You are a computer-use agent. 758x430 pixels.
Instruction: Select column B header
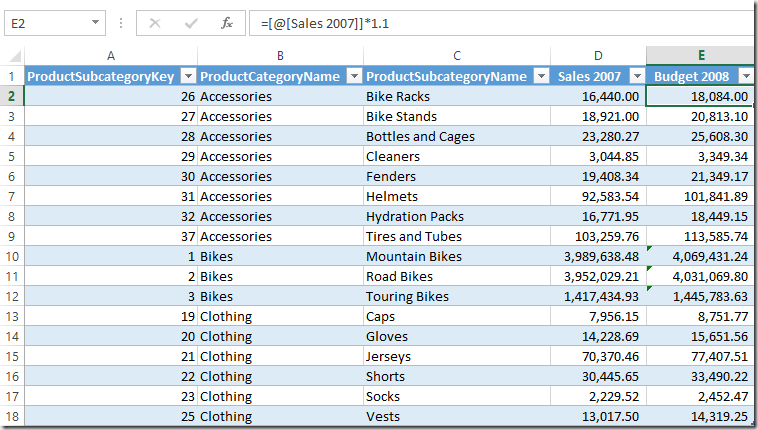click(x=280, y=56)
